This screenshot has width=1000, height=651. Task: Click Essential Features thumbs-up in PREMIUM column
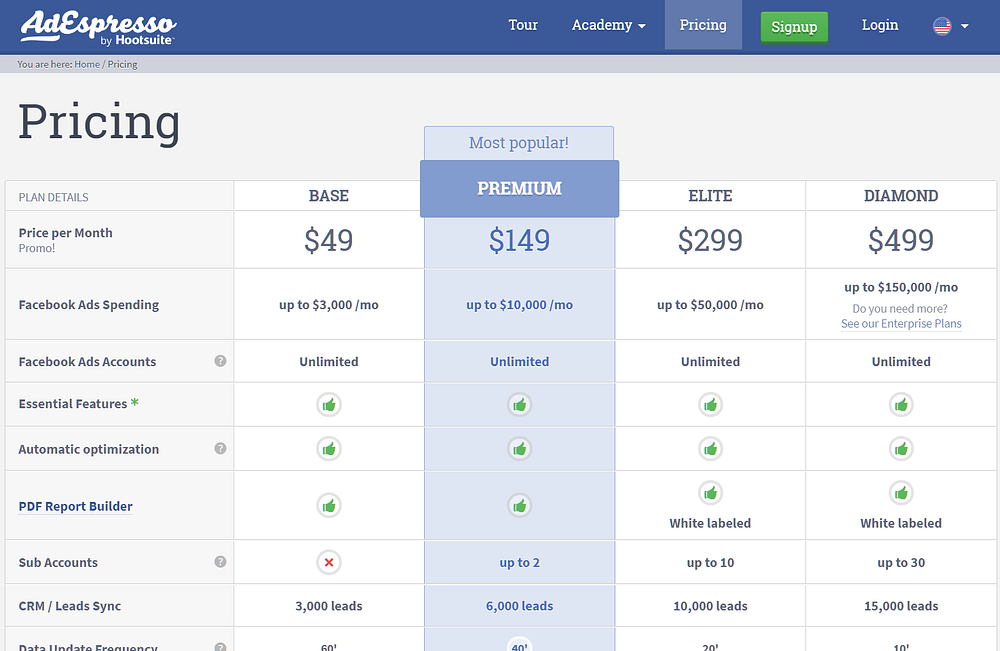pos(519,405)
